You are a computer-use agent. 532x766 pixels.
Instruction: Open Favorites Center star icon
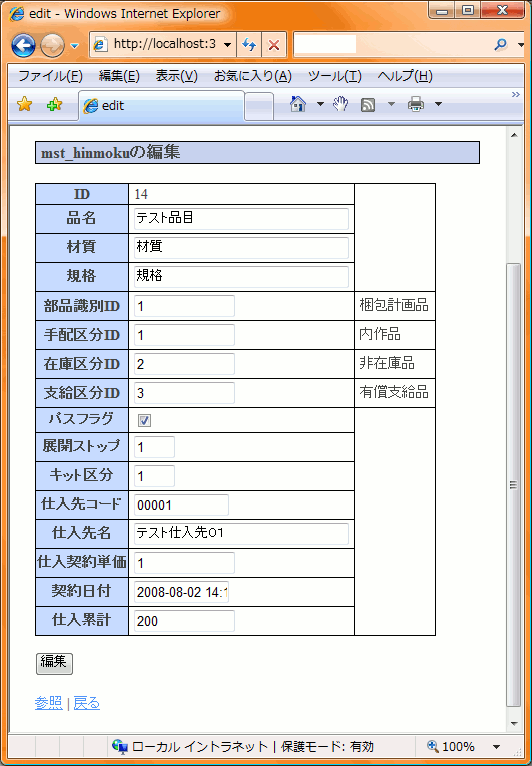coord(24,105)
